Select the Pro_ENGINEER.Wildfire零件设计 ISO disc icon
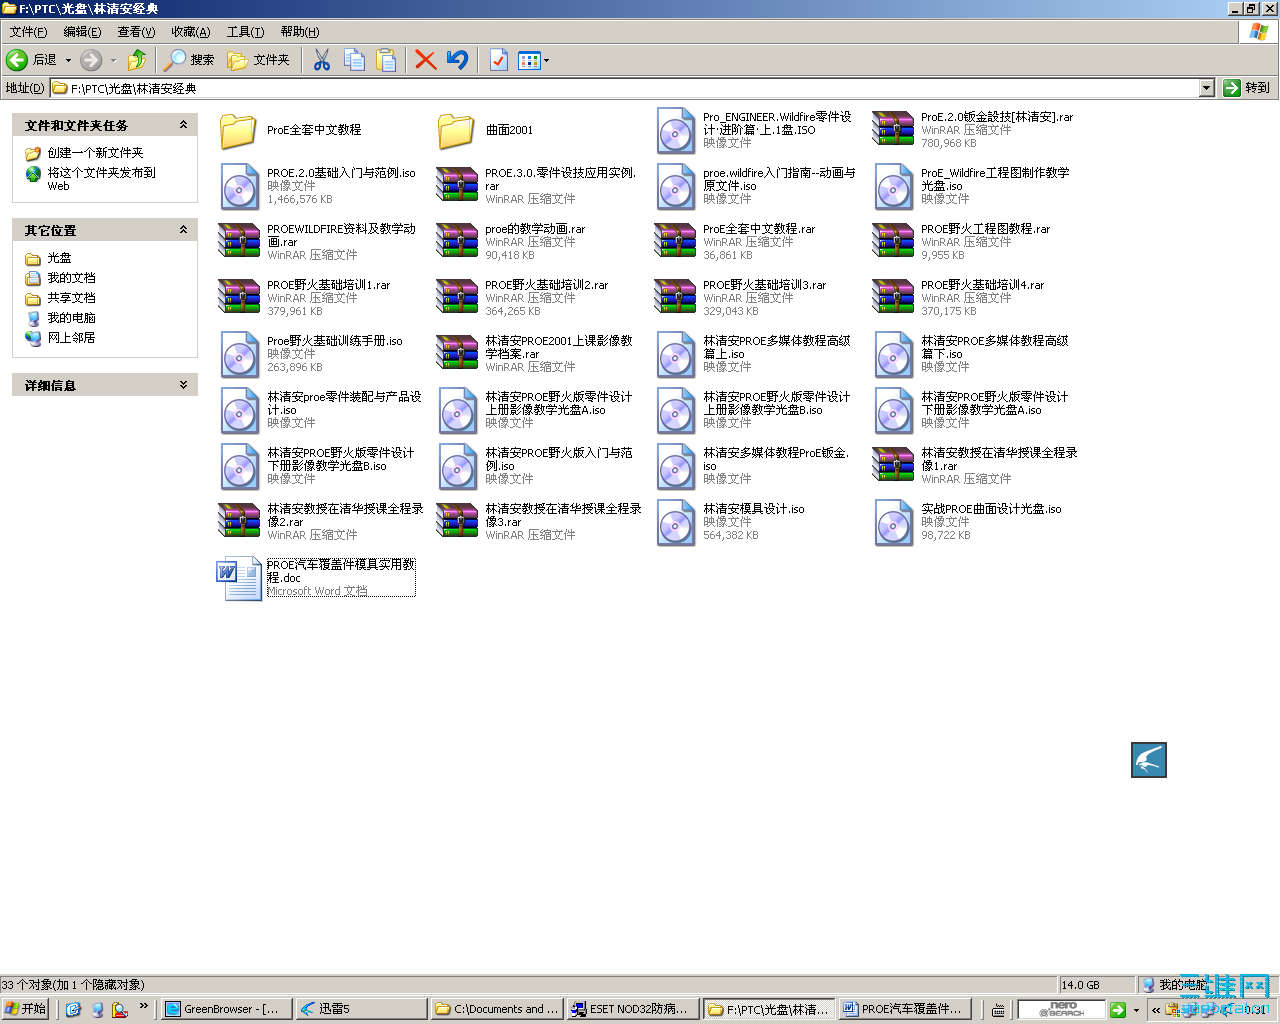1280x1024 pixels. 676,130
